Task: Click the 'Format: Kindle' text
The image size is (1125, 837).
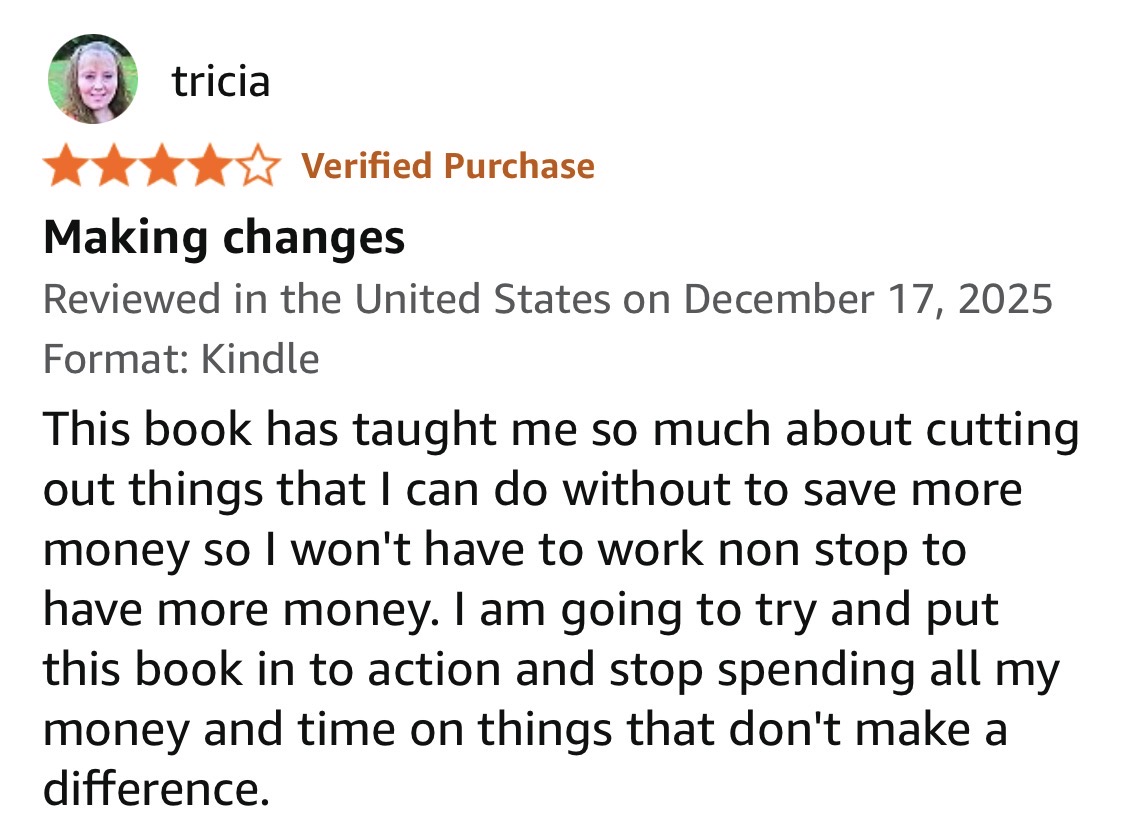Action: pyautogui.click(x=181, y=358)
